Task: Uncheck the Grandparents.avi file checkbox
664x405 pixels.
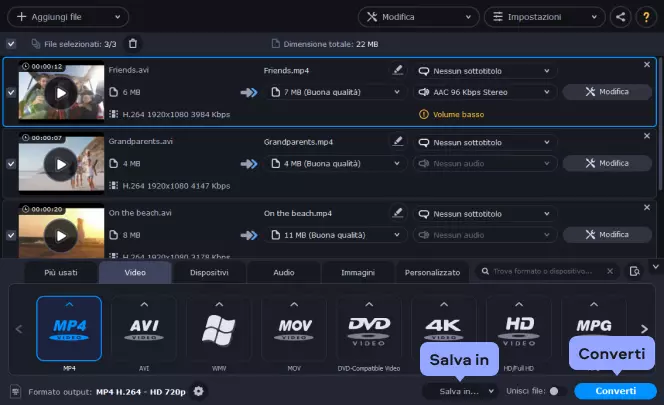Action: (11, 164)
